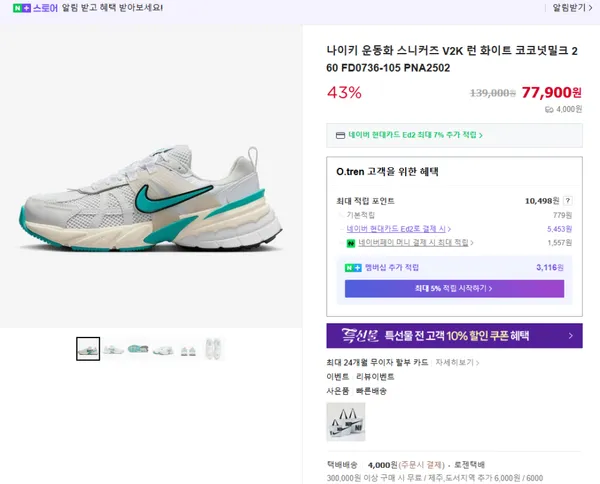This screenshot has width=600, height=484.
Task: Select the last shoe thumbnail
Action: (x=213, y=348)
